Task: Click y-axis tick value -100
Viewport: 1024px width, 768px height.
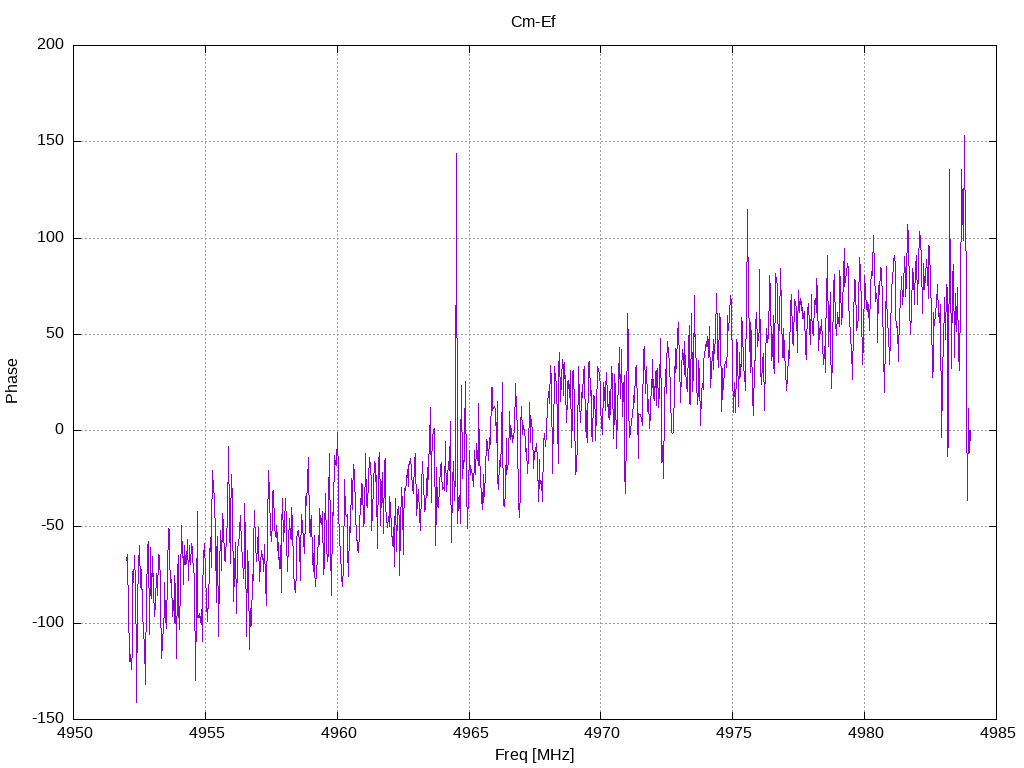Action: 48,622
